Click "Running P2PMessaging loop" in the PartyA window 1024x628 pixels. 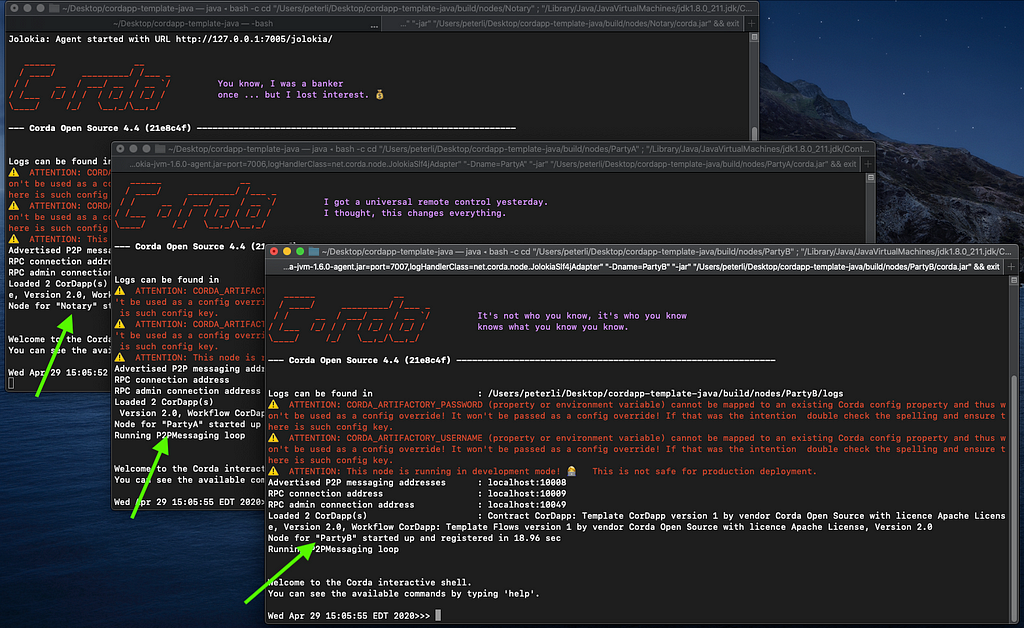(180, 435)
